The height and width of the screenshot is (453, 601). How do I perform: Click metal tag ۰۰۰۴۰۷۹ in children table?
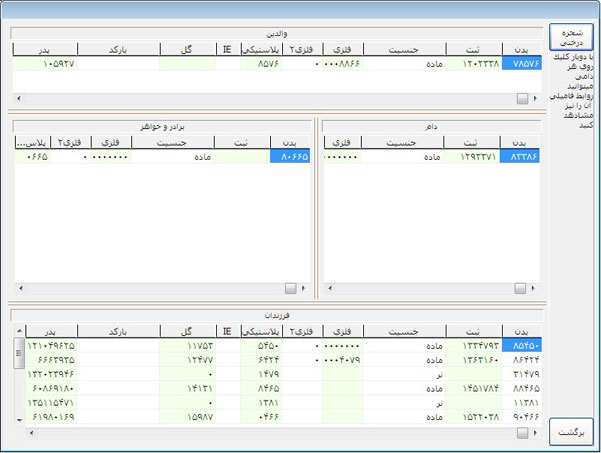click(x=343, y=360)
